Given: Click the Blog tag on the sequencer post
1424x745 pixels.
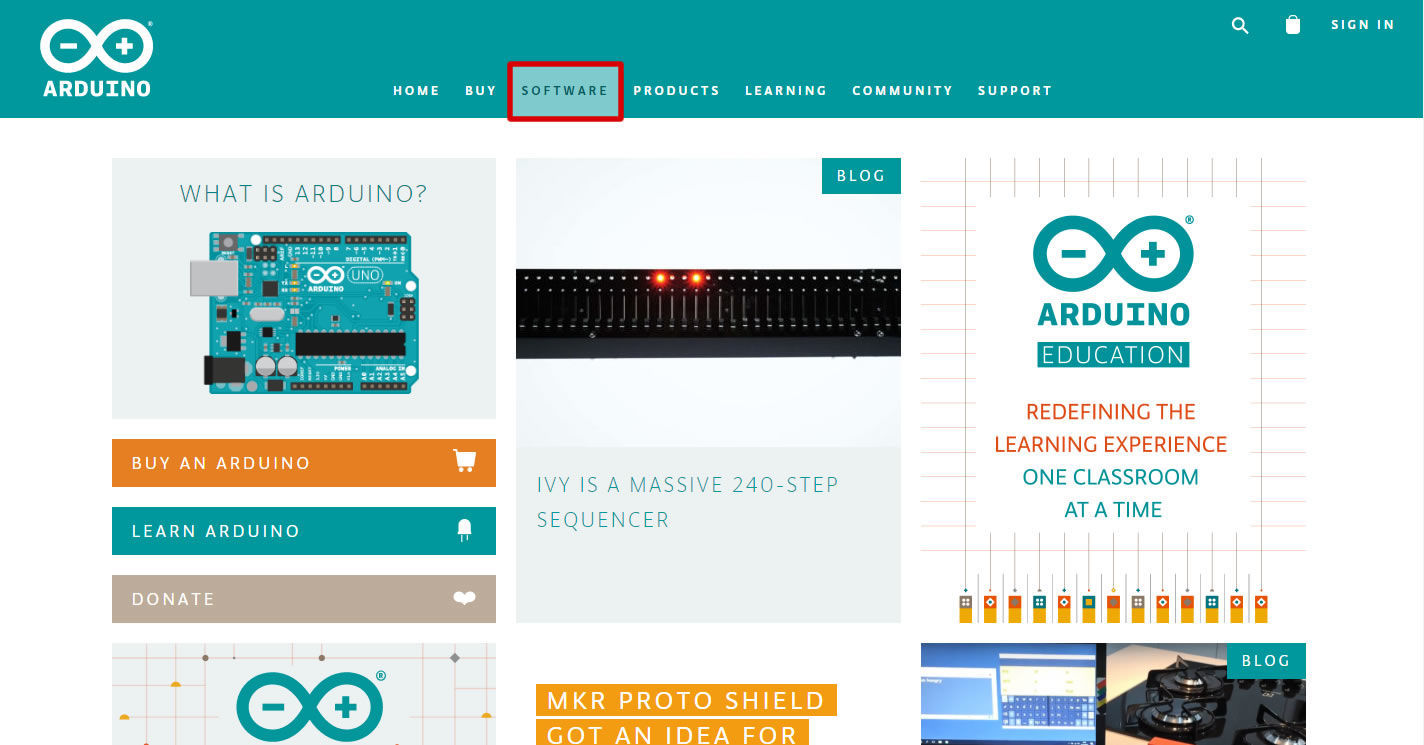Looking at the screenshot, I should pos(861,176).
